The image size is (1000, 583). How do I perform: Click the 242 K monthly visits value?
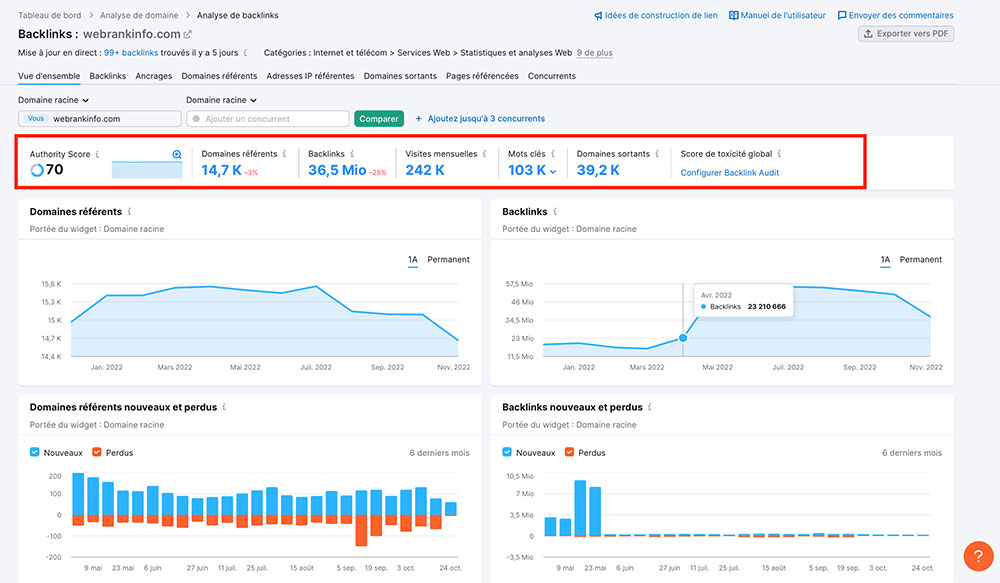pos(425,170)
